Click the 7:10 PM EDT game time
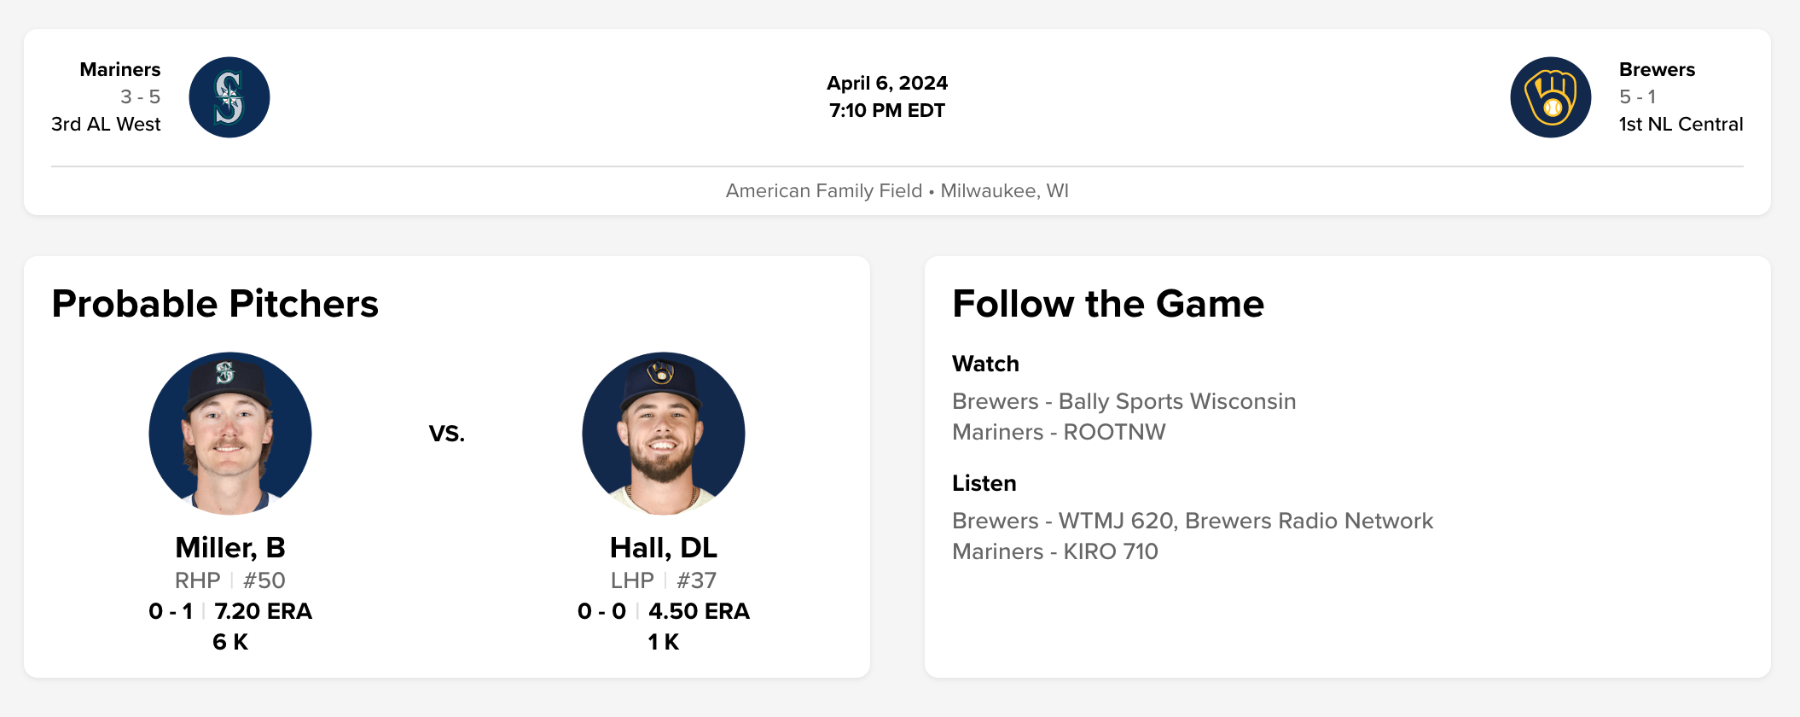This screenshot has width=1800, height=717. pyautogui.click(x=887, y=110)
